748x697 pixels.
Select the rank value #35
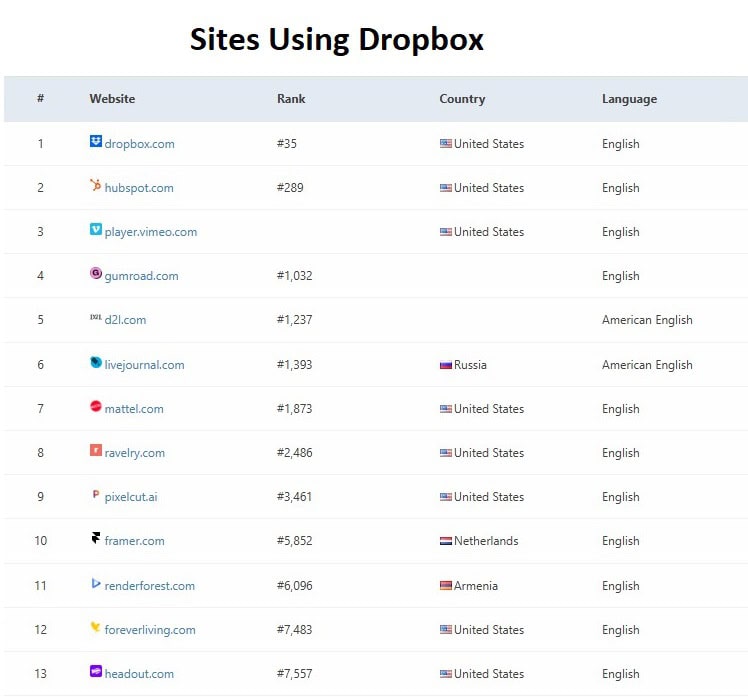point(287,144)
